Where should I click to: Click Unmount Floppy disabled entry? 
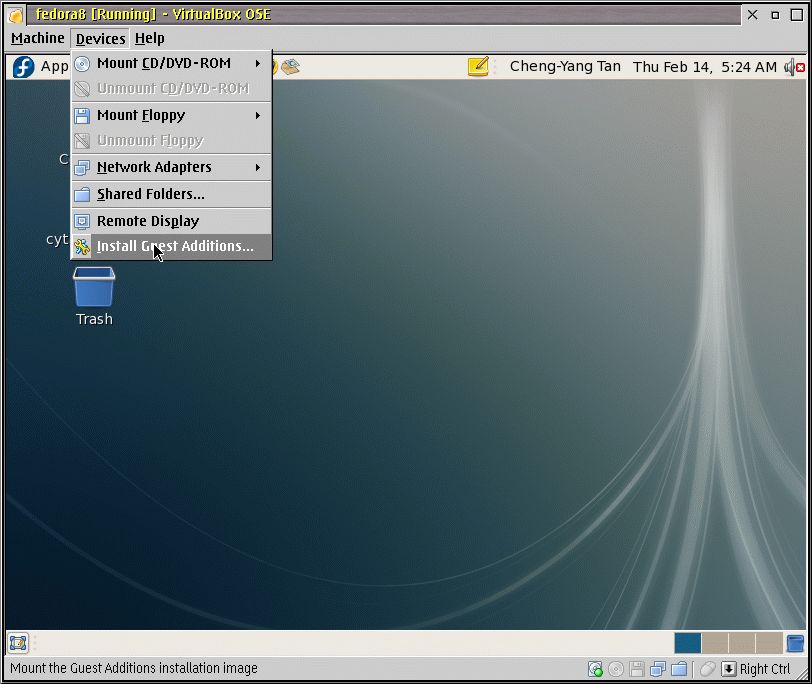[171, 140]
